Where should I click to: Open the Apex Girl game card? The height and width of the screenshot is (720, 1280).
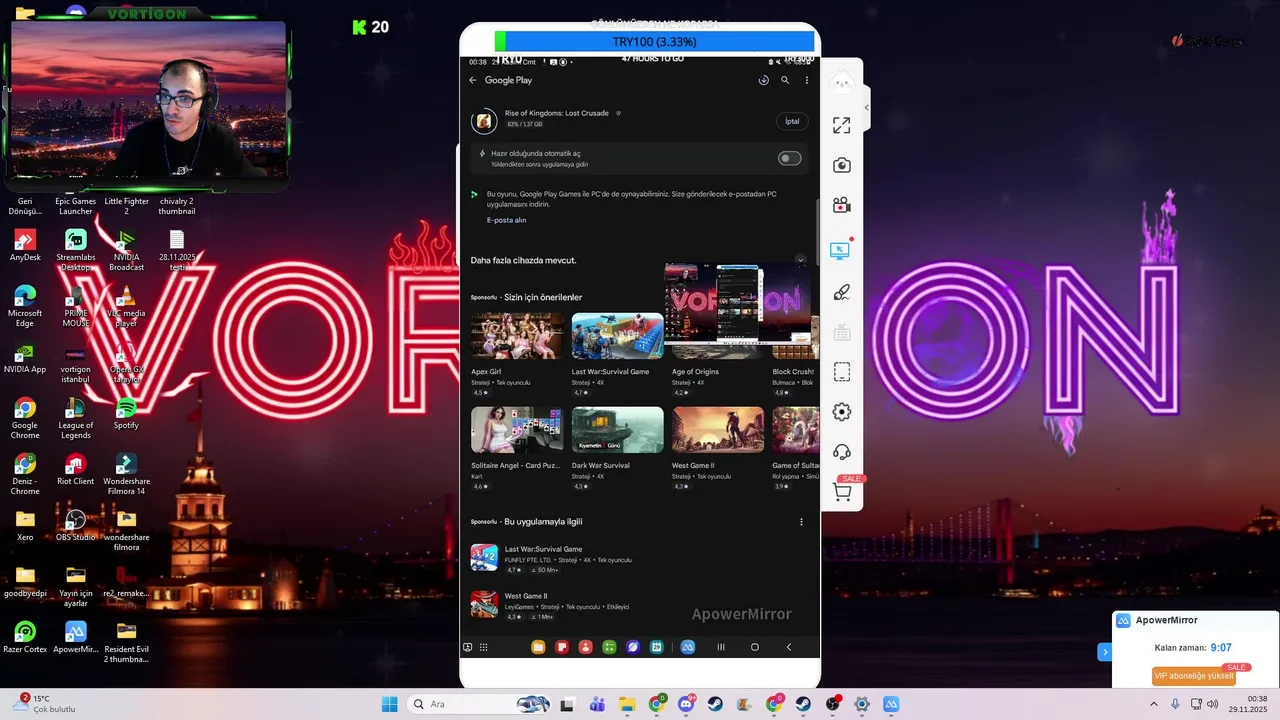517,355
